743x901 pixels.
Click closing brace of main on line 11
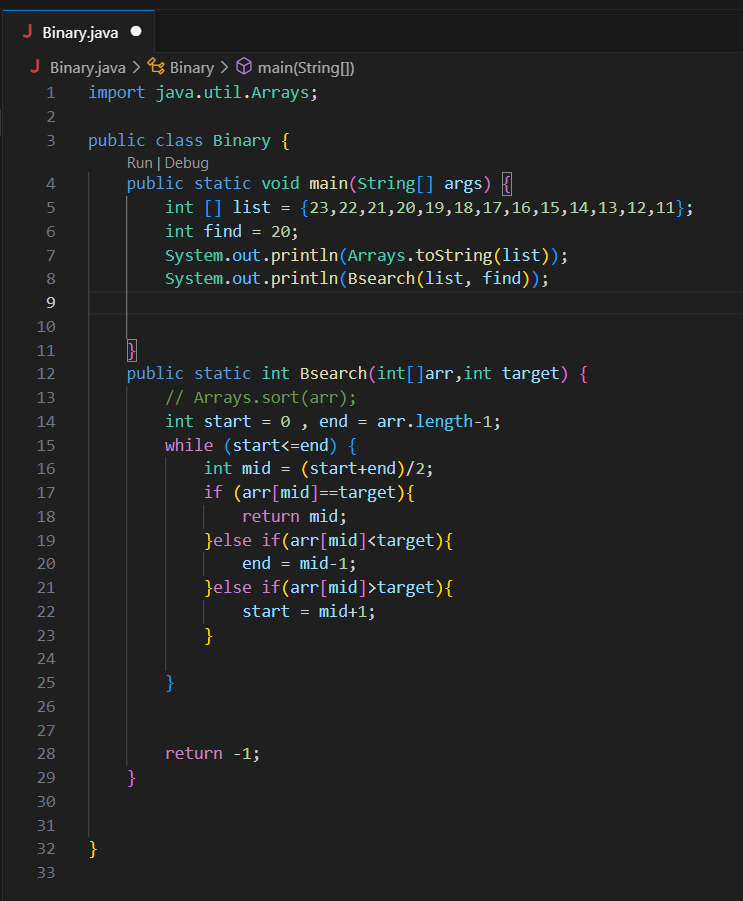[132, 350]
